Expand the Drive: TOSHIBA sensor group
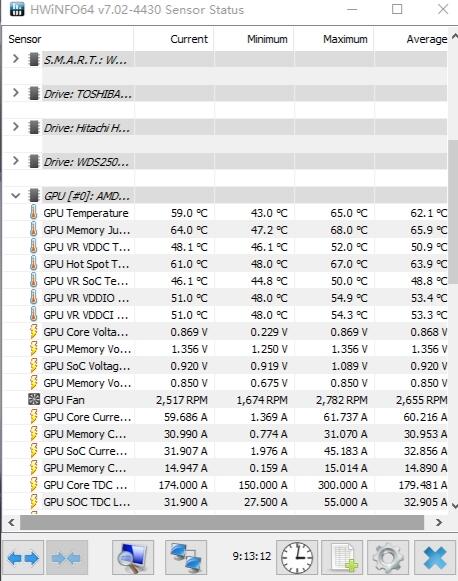Viewport: 458px width, 581px height. pos(16,93)
